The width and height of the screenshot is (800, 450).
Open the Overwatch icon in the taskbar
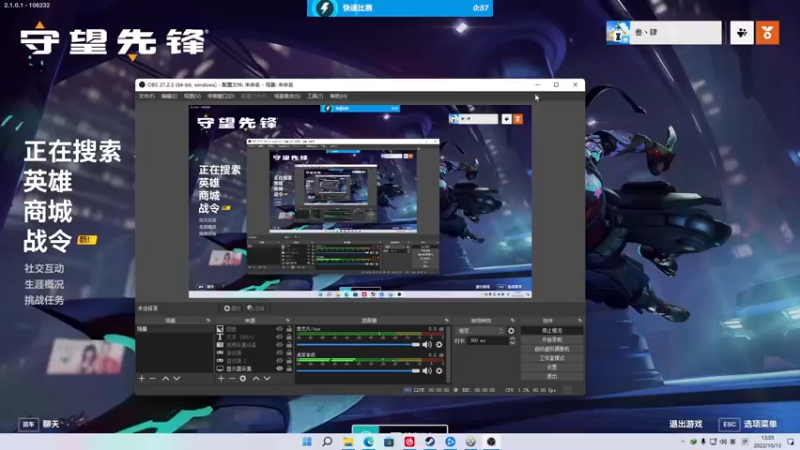[x=470, y=441]
